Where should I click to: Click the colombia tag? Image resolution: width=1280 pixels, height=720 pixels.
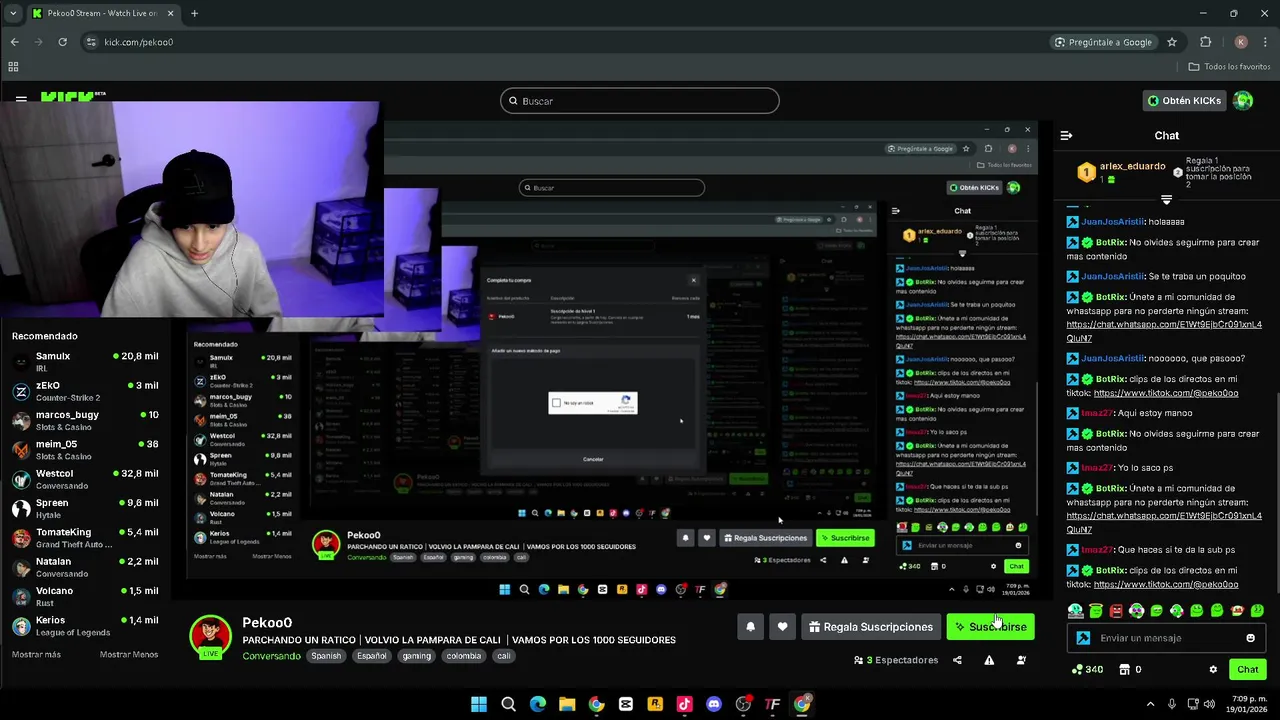(x=463, y=656)
